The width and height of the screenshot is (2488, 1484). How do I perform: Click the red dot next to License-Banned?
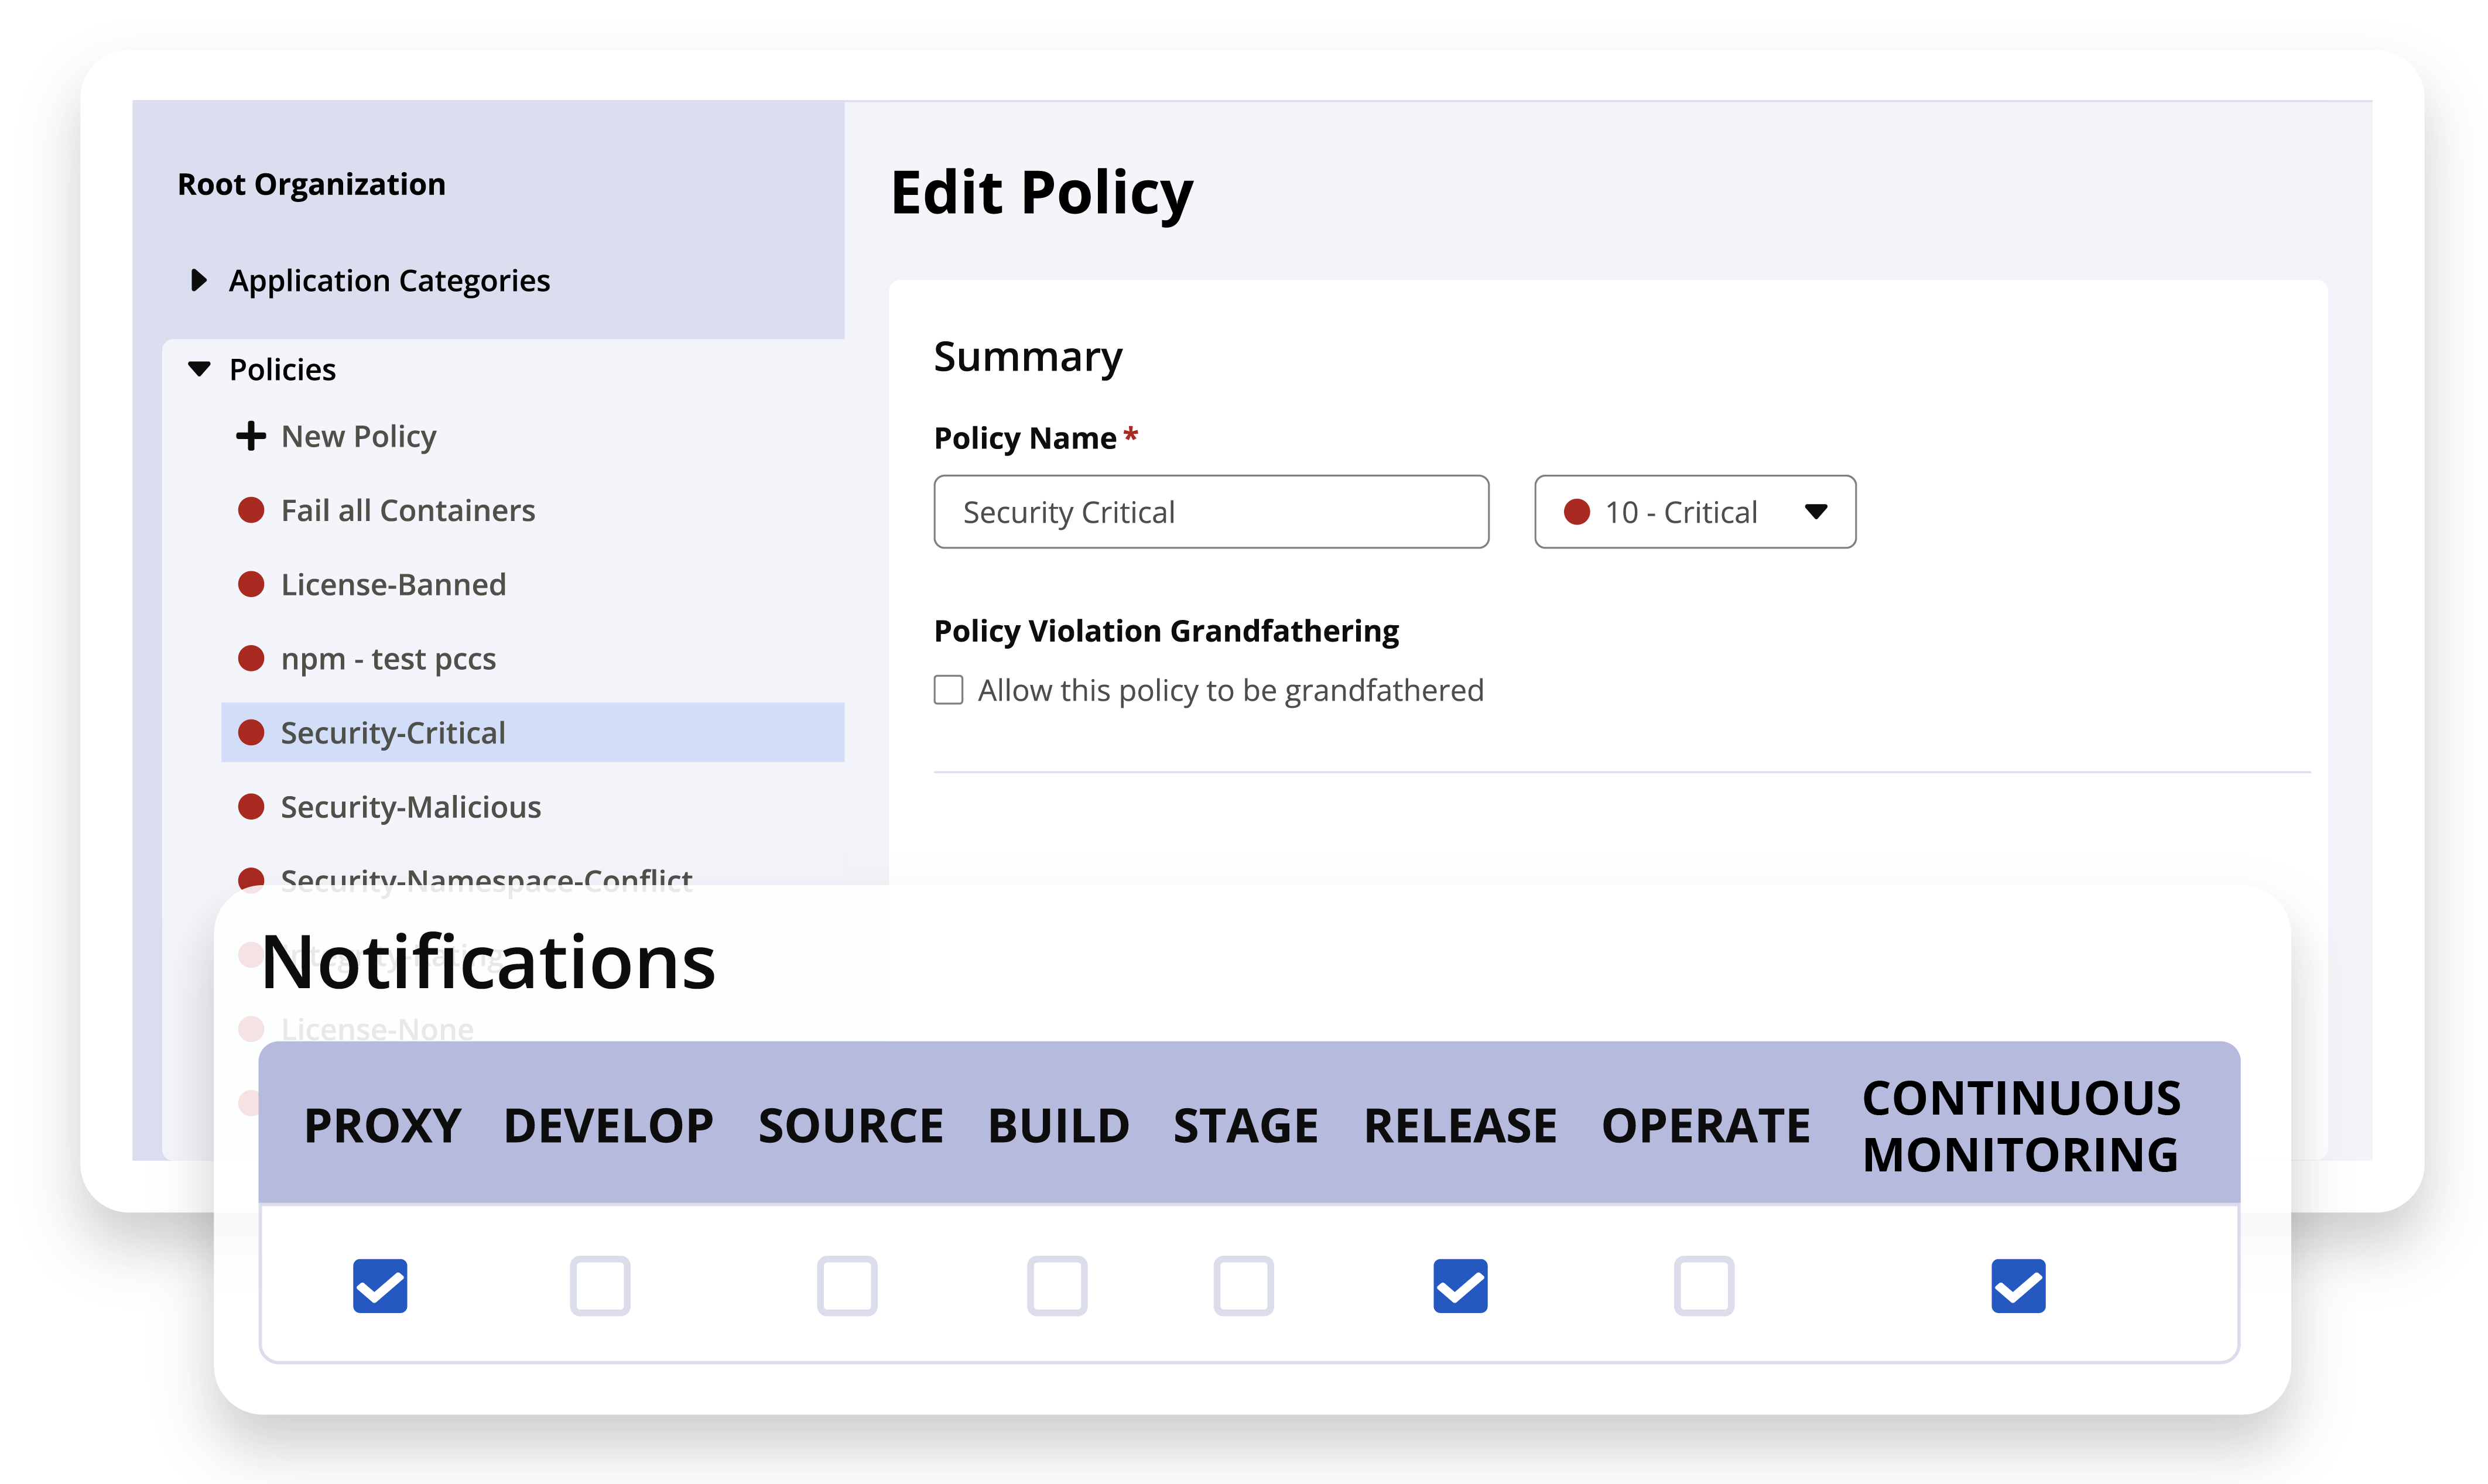tap(251, 584)
